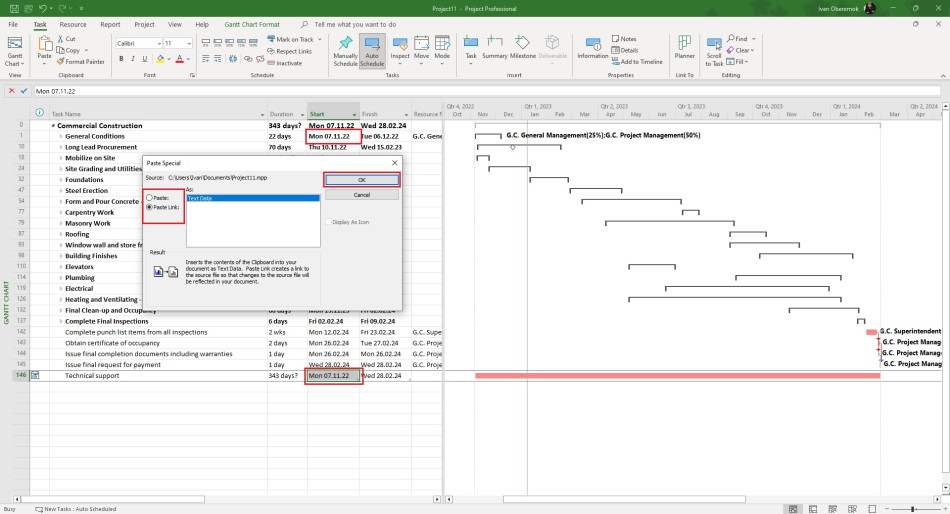Viewport: 950px width, 514px height.
Task: Open Planner link button
Action: (685, 47)
